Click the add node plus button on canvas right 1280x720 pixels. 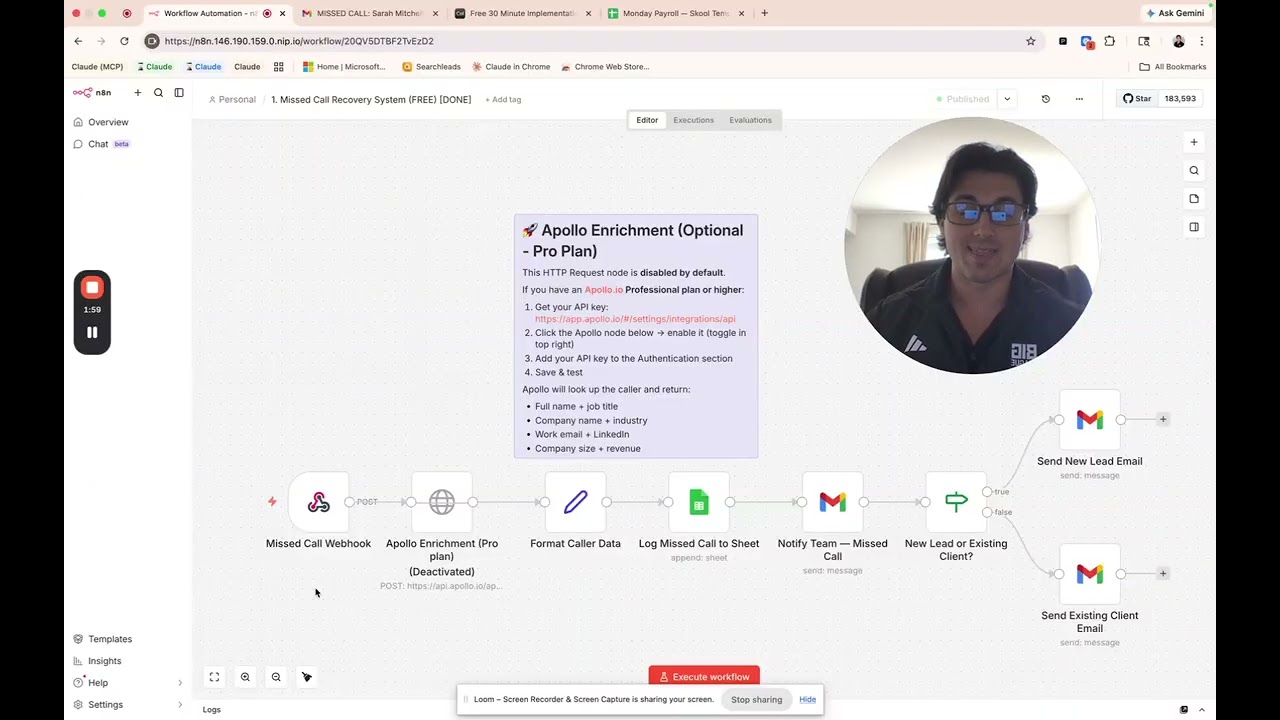pyautogui.click(x=1194, y=142)
